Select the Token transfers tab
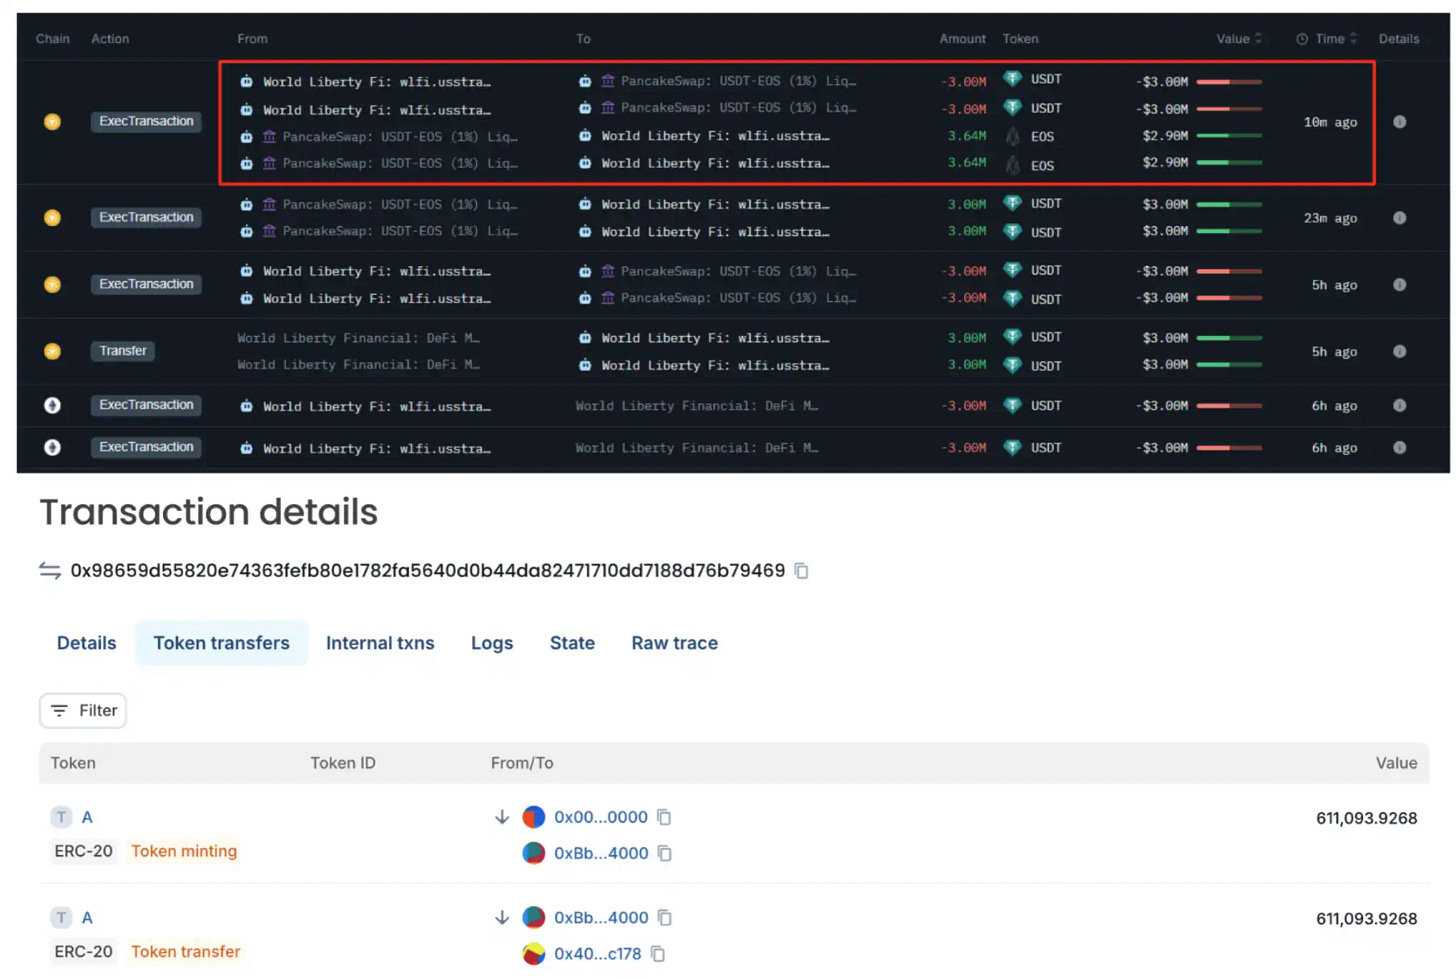The width and height of the screenshot is (1456, 978). coord(221,644)
